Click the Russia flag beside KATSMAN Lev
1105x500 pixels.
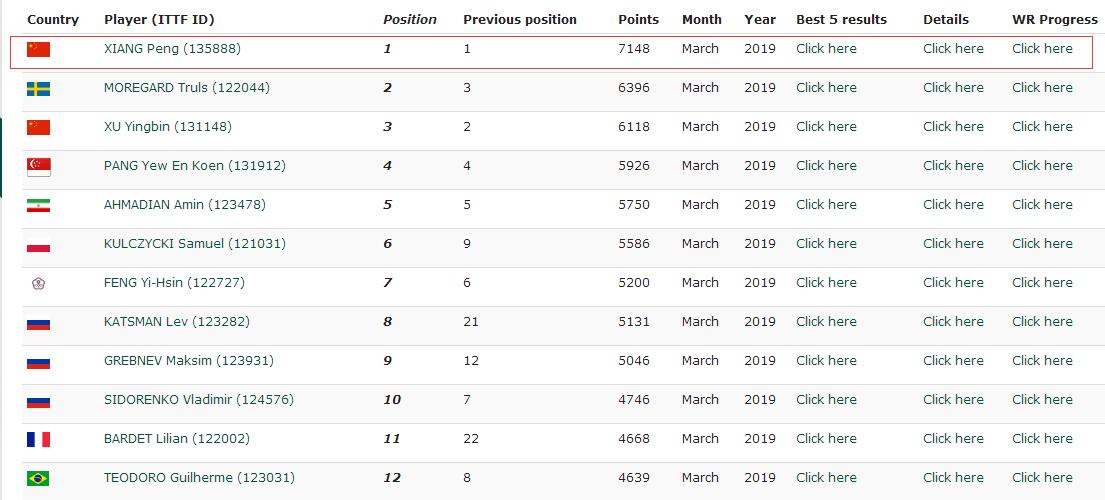pos(38,323)
